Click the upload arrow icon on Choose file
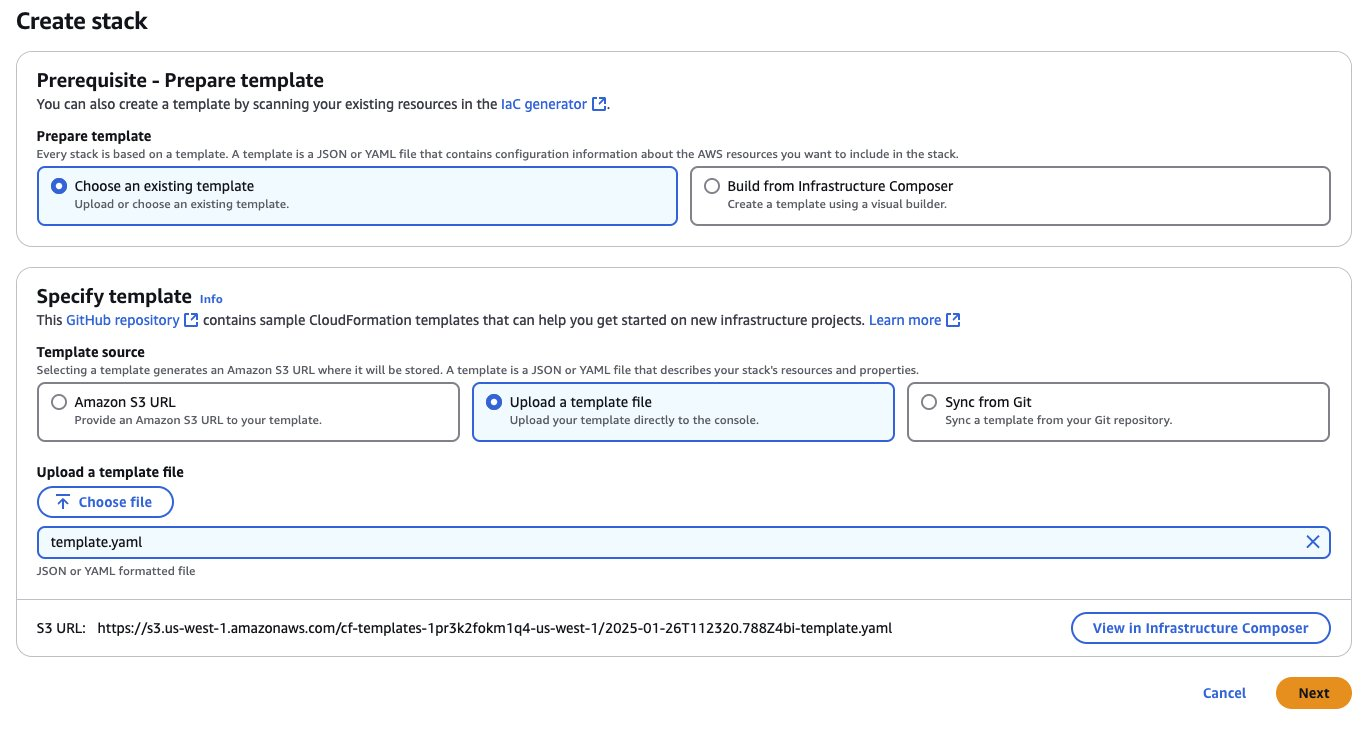 [x=62, y=501]
